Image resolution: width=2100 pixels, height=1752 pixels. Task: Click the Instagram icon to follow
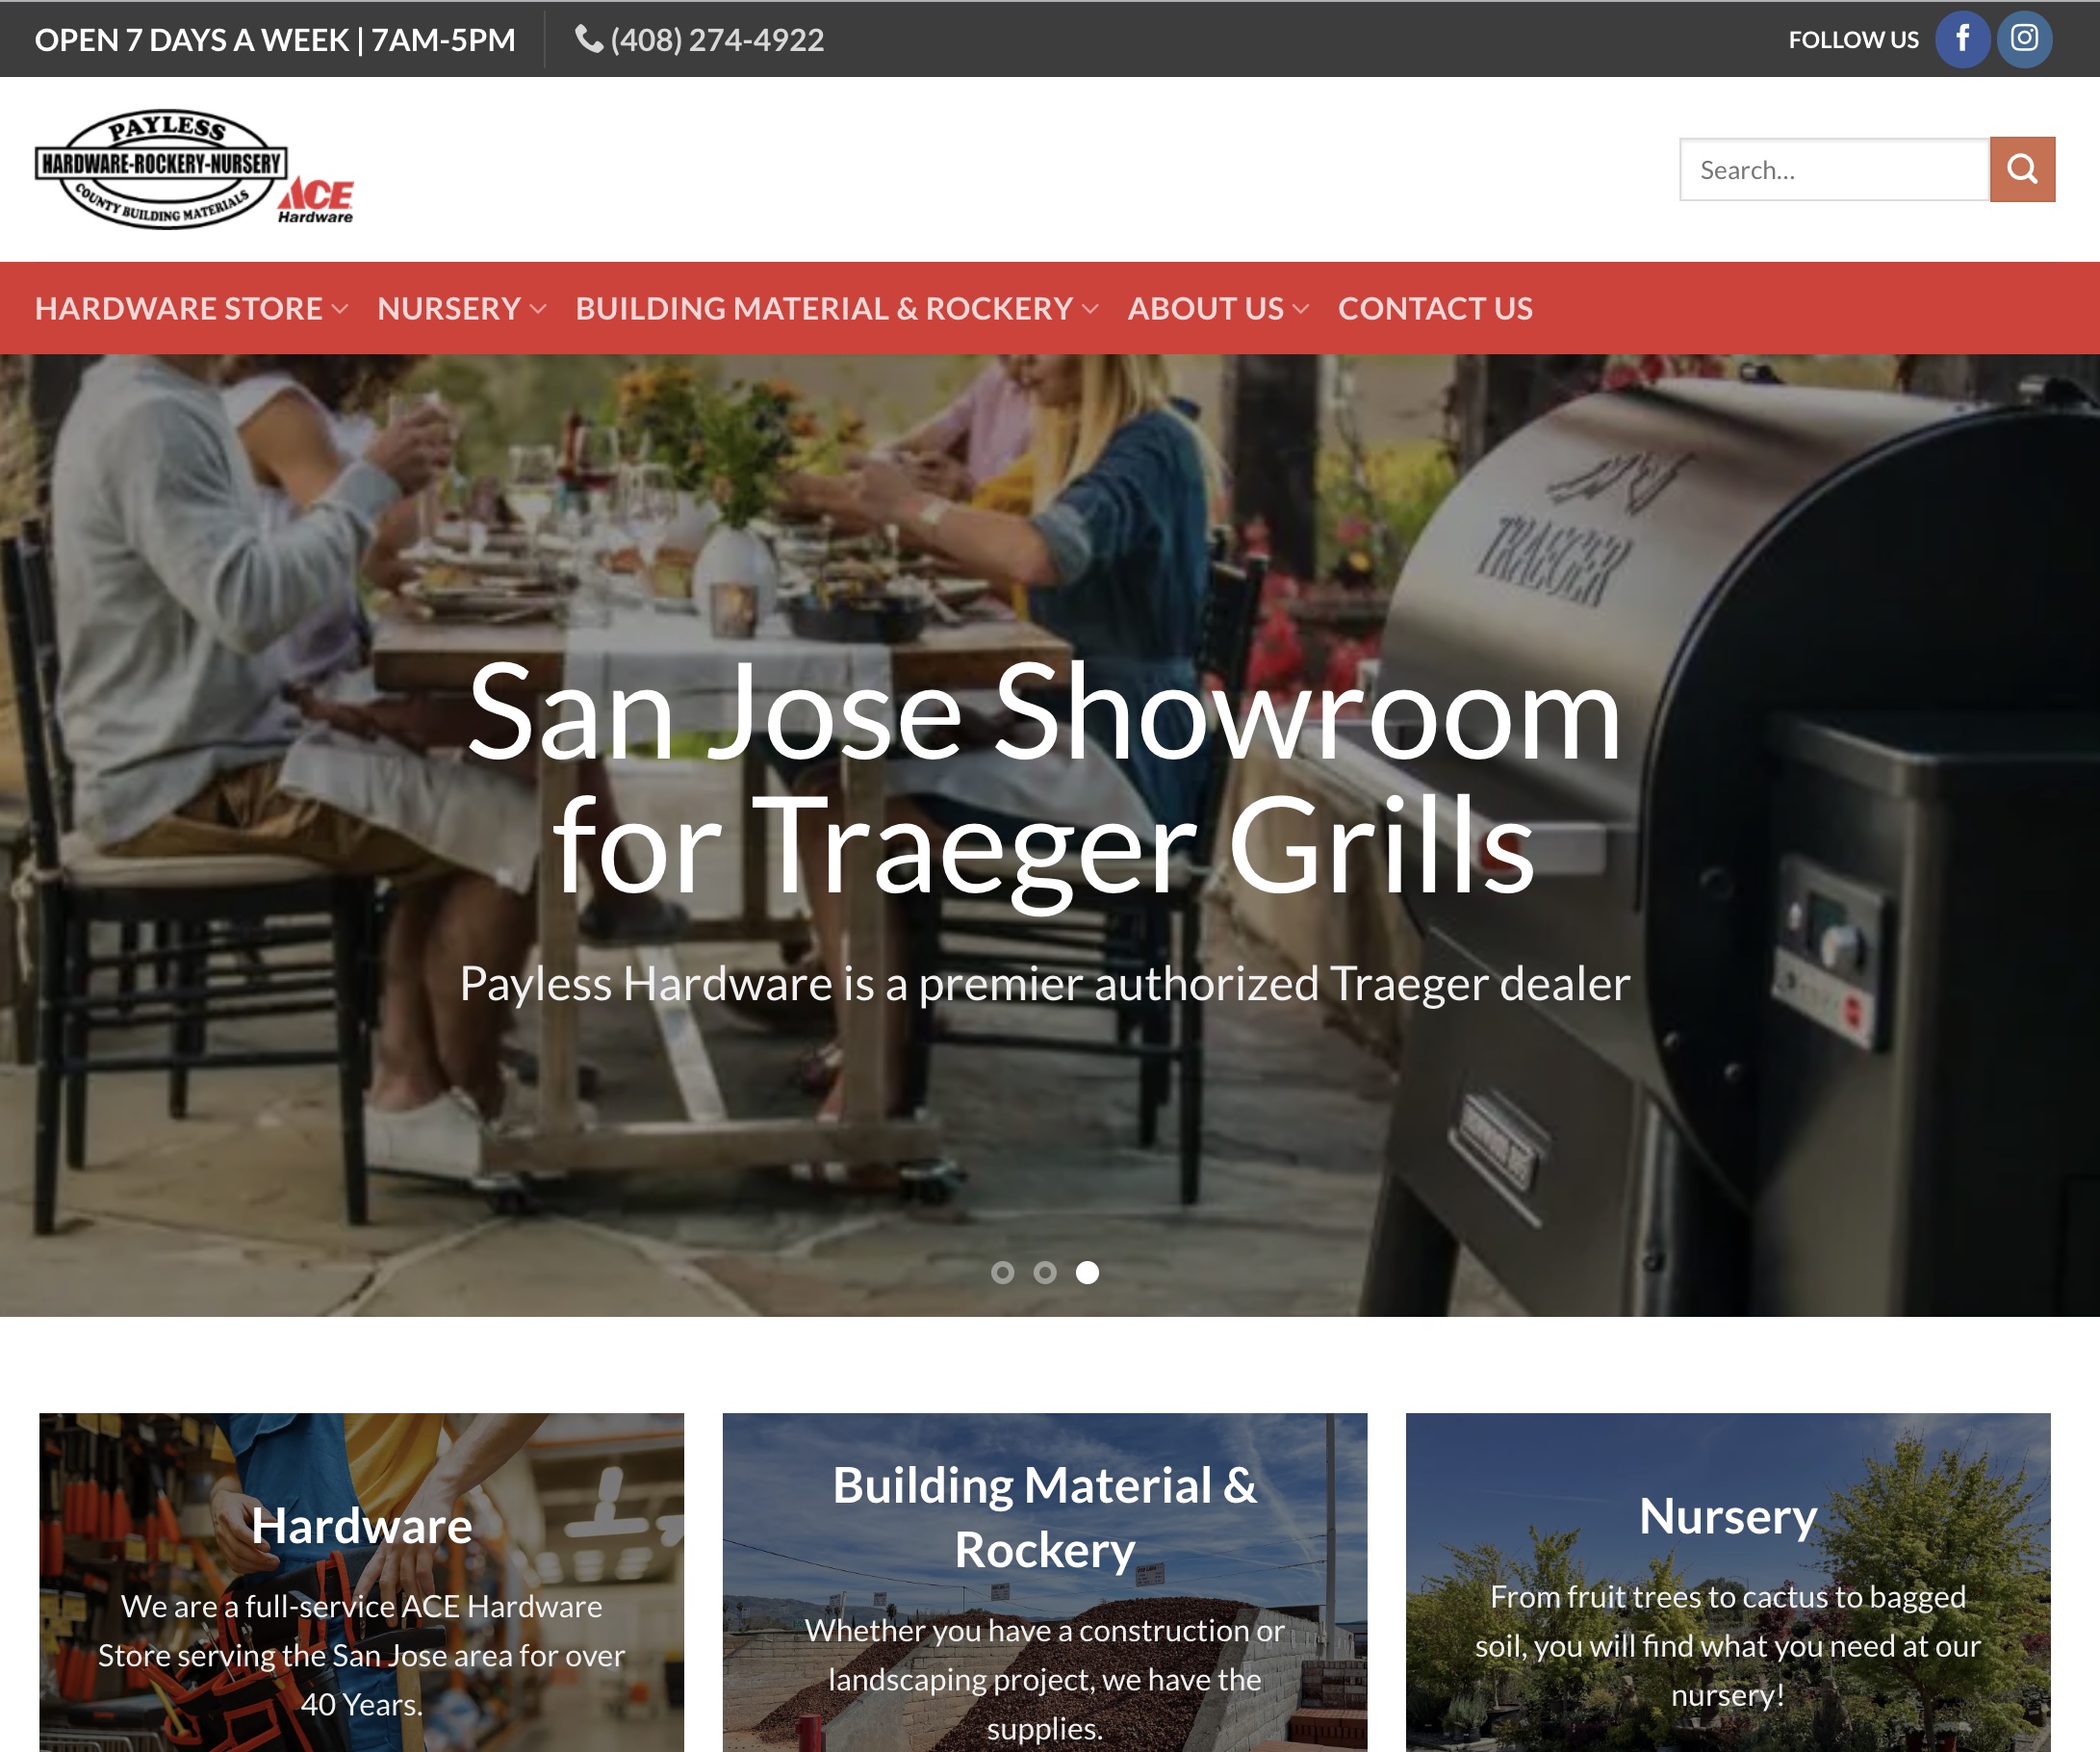[x=2023, y=39]
